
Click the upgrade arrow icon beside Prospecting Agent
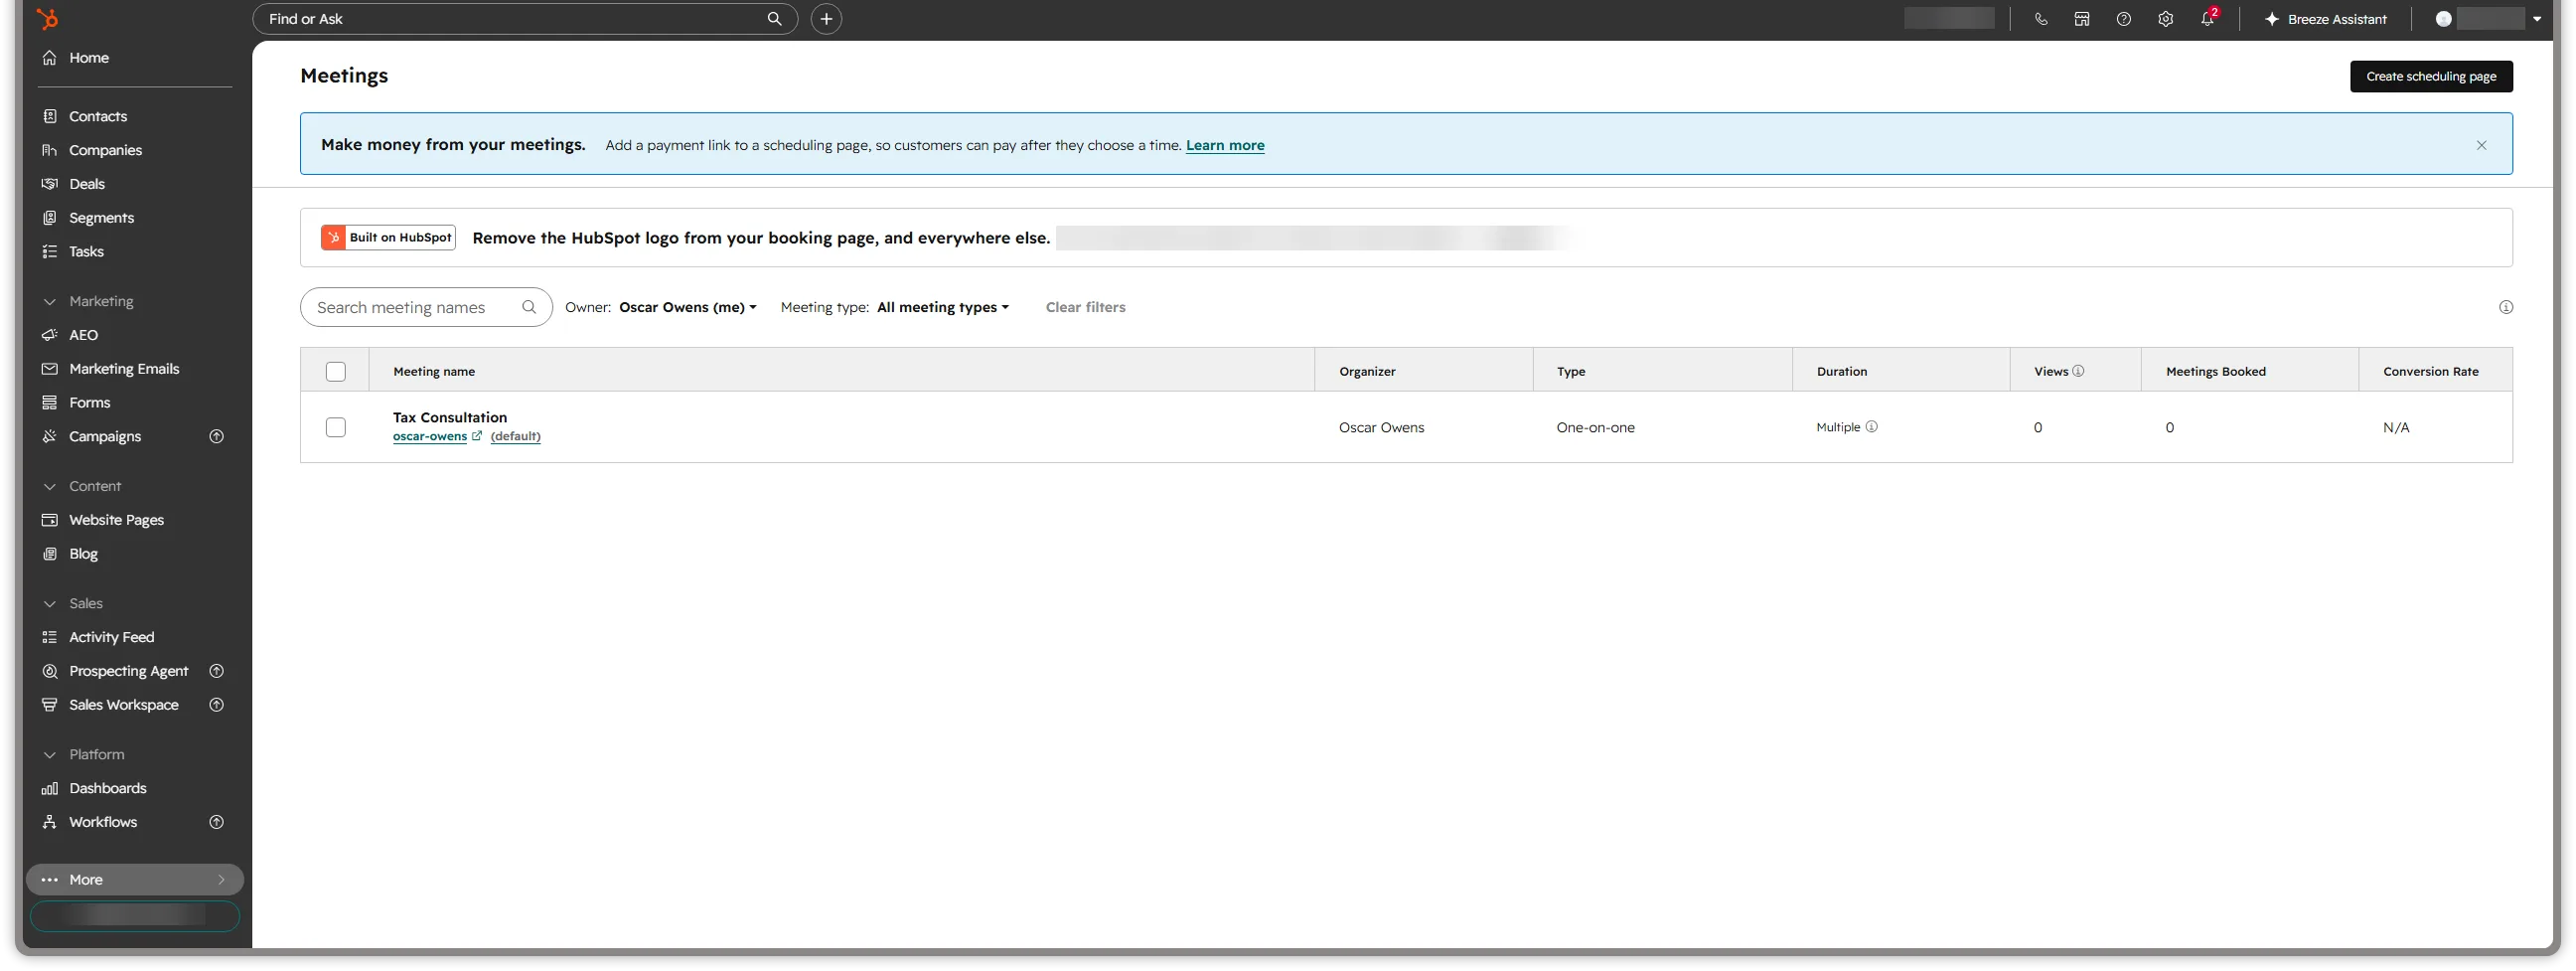[x=216, y=672]
